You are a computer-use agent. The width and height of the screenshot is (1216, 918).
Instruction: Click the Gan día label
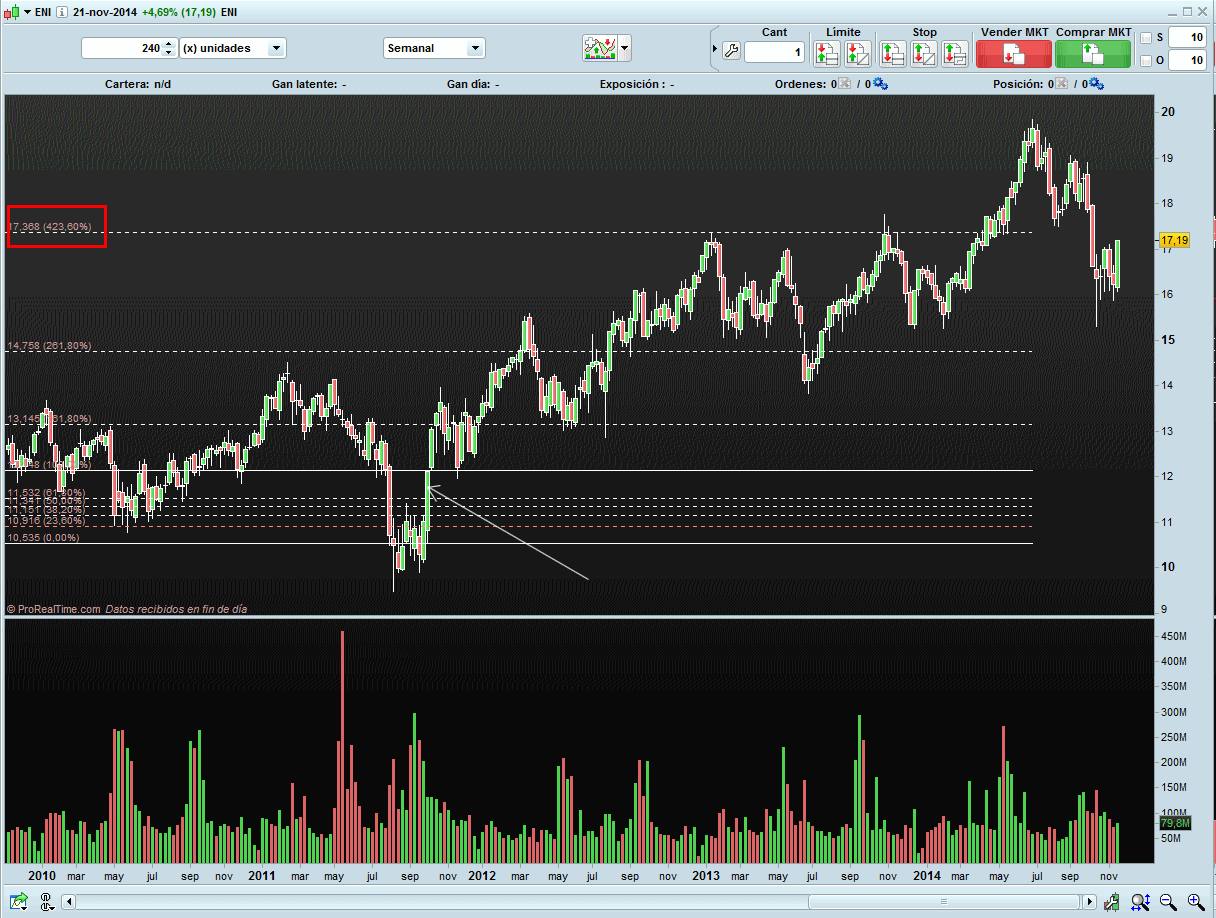coord(473,84)
